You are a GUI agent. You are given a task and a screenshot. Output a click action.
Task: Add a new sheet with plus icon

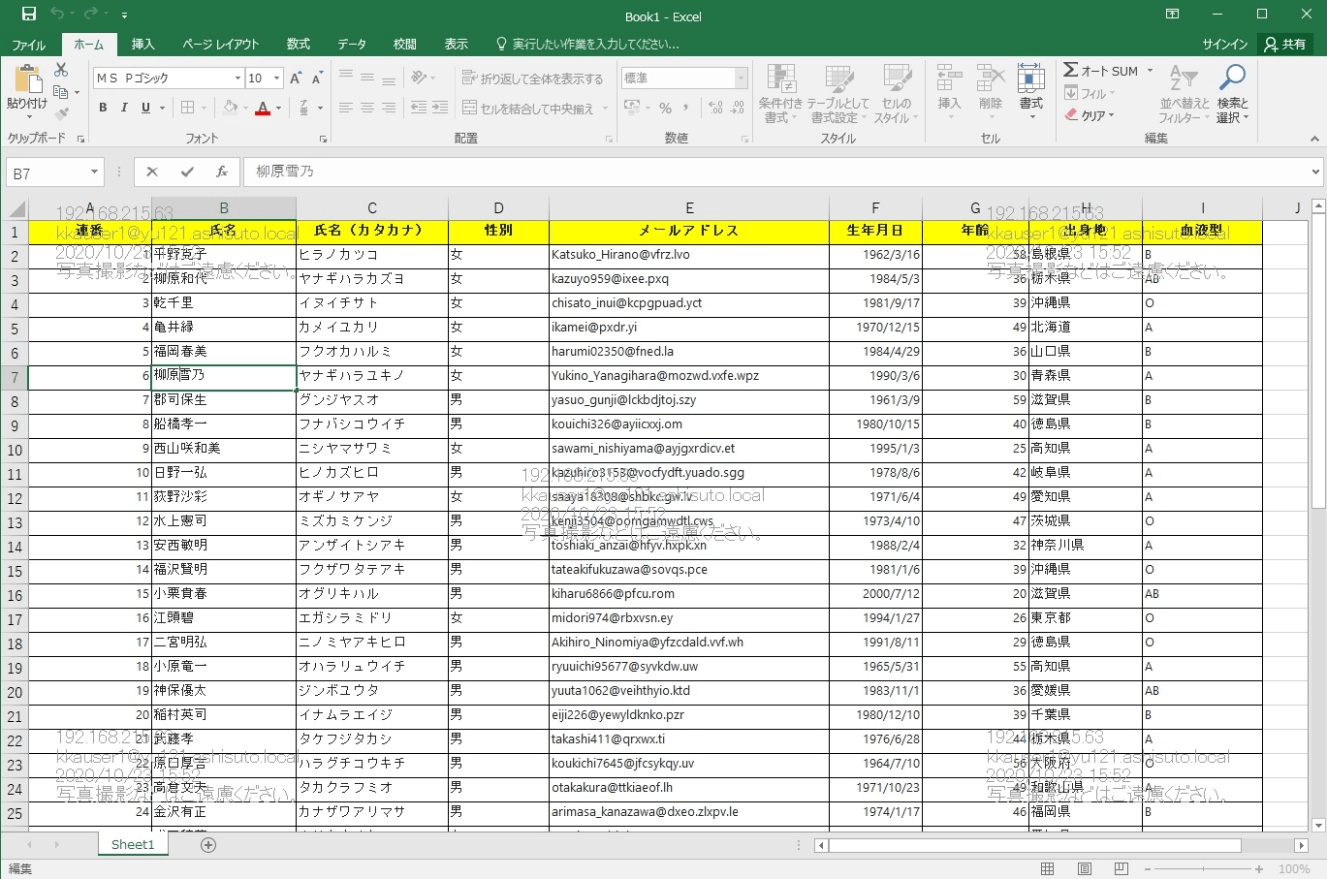tap(208, 845)
